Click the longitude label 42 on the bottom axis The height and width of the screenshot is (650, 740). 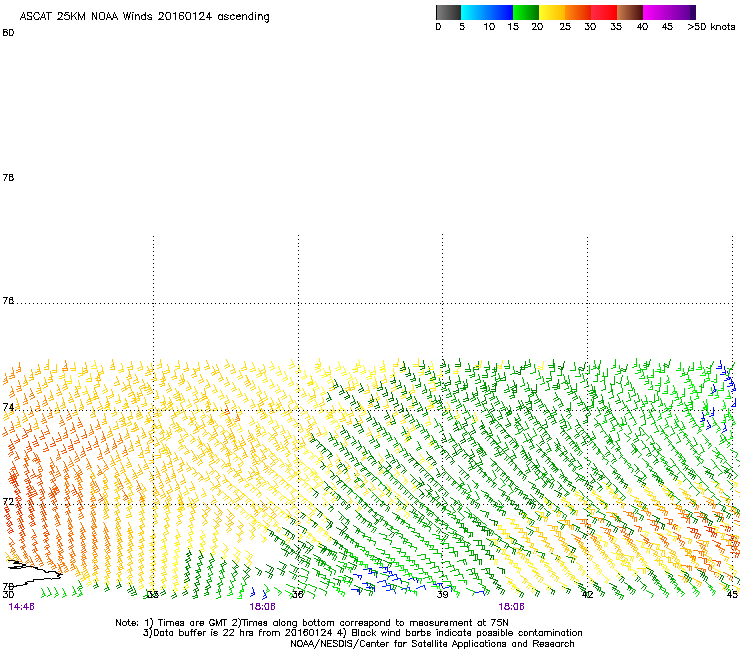[x=587, y=594]
